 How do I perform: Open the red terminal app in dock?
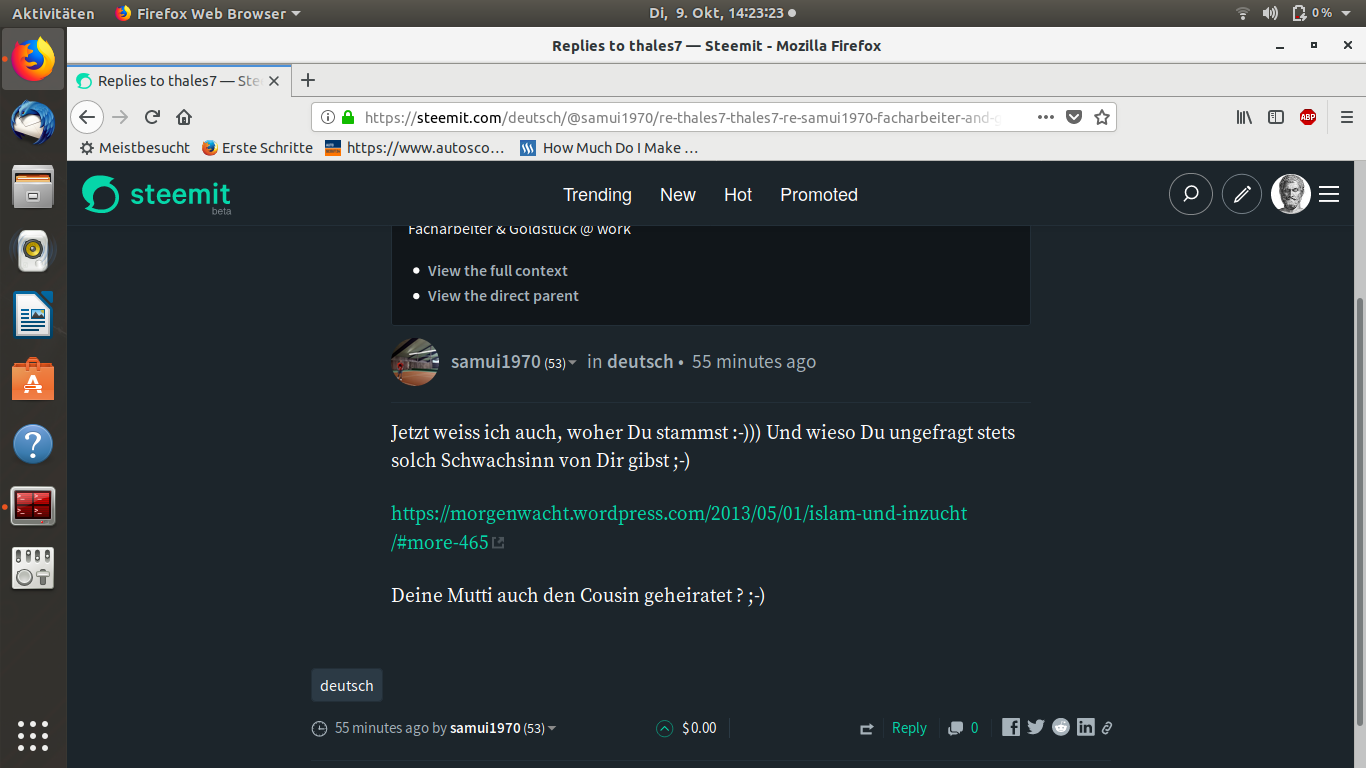tap(33, 507)
